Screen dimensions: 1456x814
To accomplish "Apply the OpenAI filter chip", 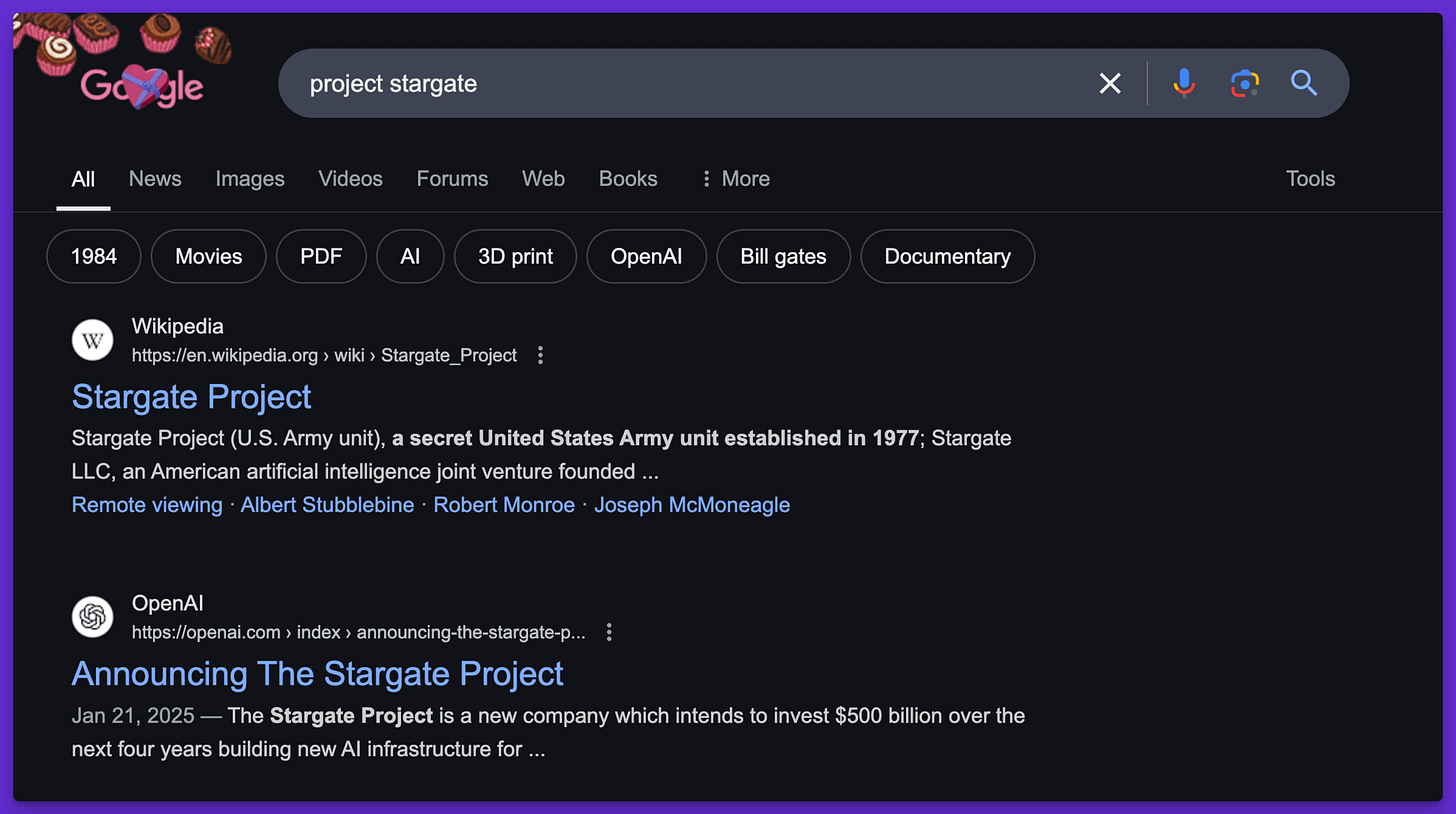I will 647,256.
